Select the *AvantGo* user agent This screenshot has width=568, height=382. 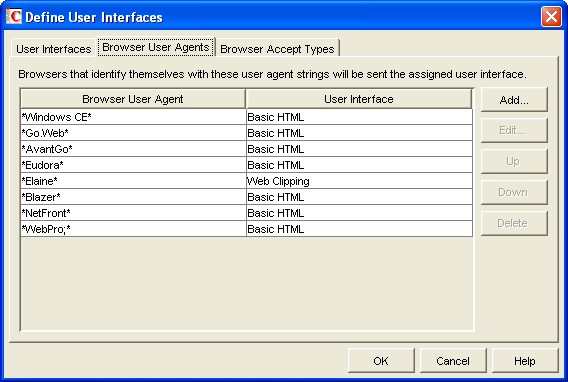(x=133, y=149)
